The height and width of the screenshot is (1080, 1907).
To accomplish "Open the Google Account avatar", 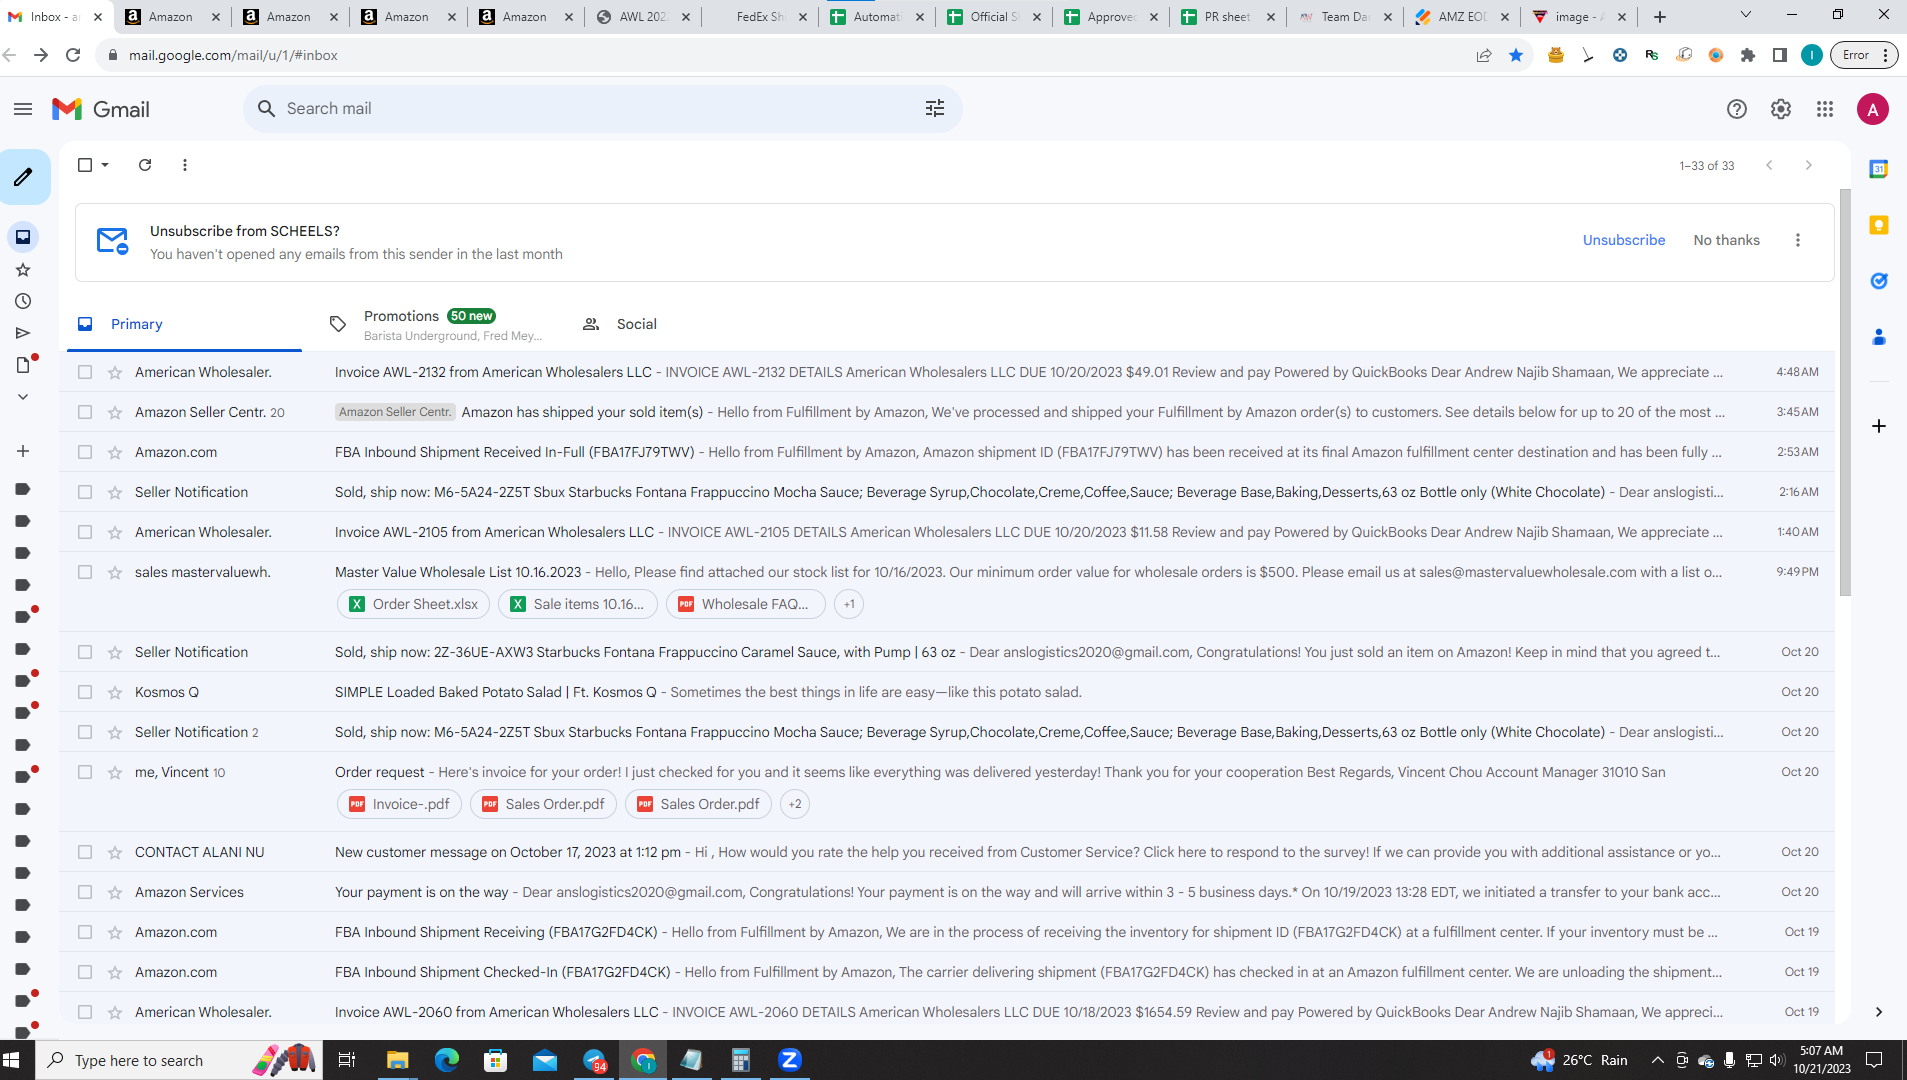I will (1873, 109).
